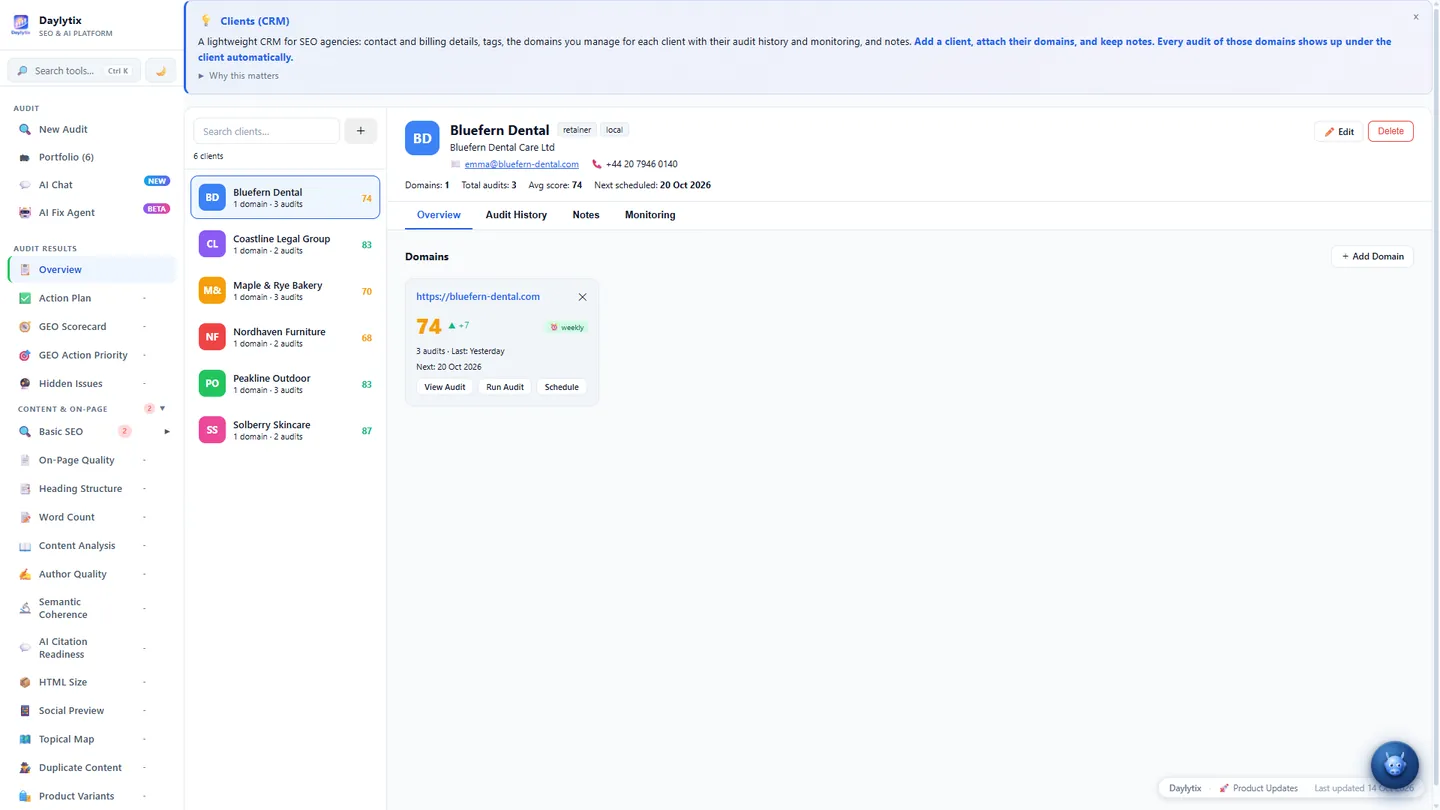Delete the Bluefern Dental client
The height and width of the screenshot is (810, 1440).
pyautogui.click(x=1391, y=131)
